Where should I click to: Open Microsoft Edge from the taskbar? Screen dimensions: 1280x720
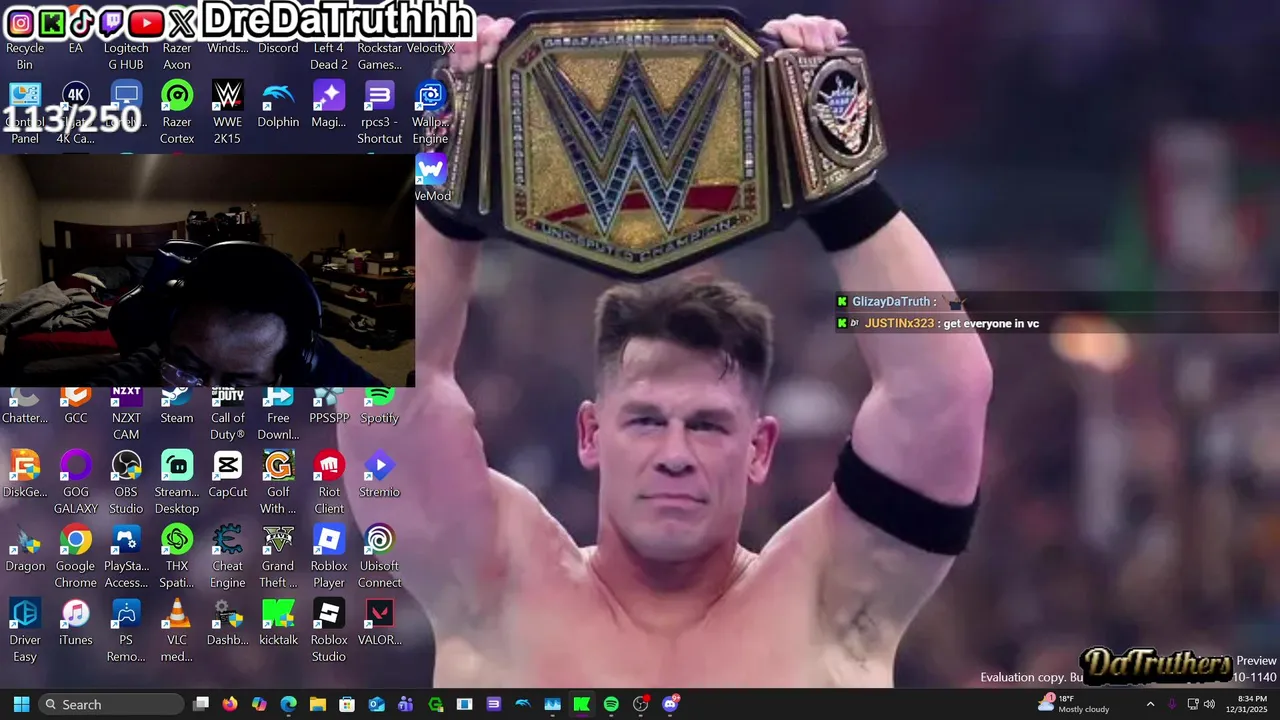click(x=288, y=704)
